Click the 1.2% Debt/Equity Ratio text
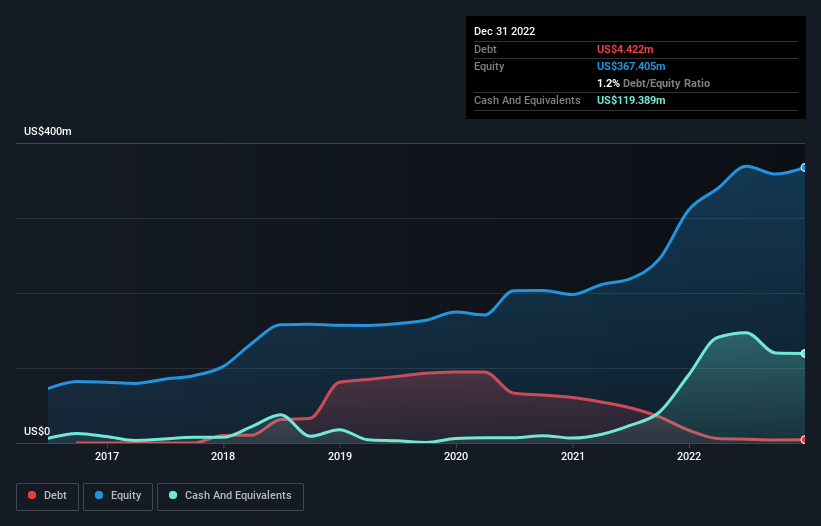The height and width of the screenshot is (526, 821). click(x=653, y=83)
